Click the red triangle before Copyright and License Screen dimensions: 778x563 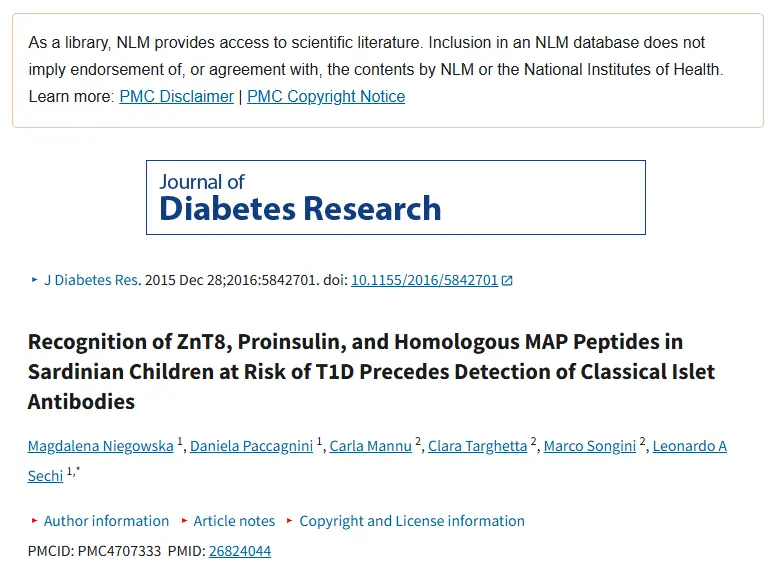click(x=289, y=521)
